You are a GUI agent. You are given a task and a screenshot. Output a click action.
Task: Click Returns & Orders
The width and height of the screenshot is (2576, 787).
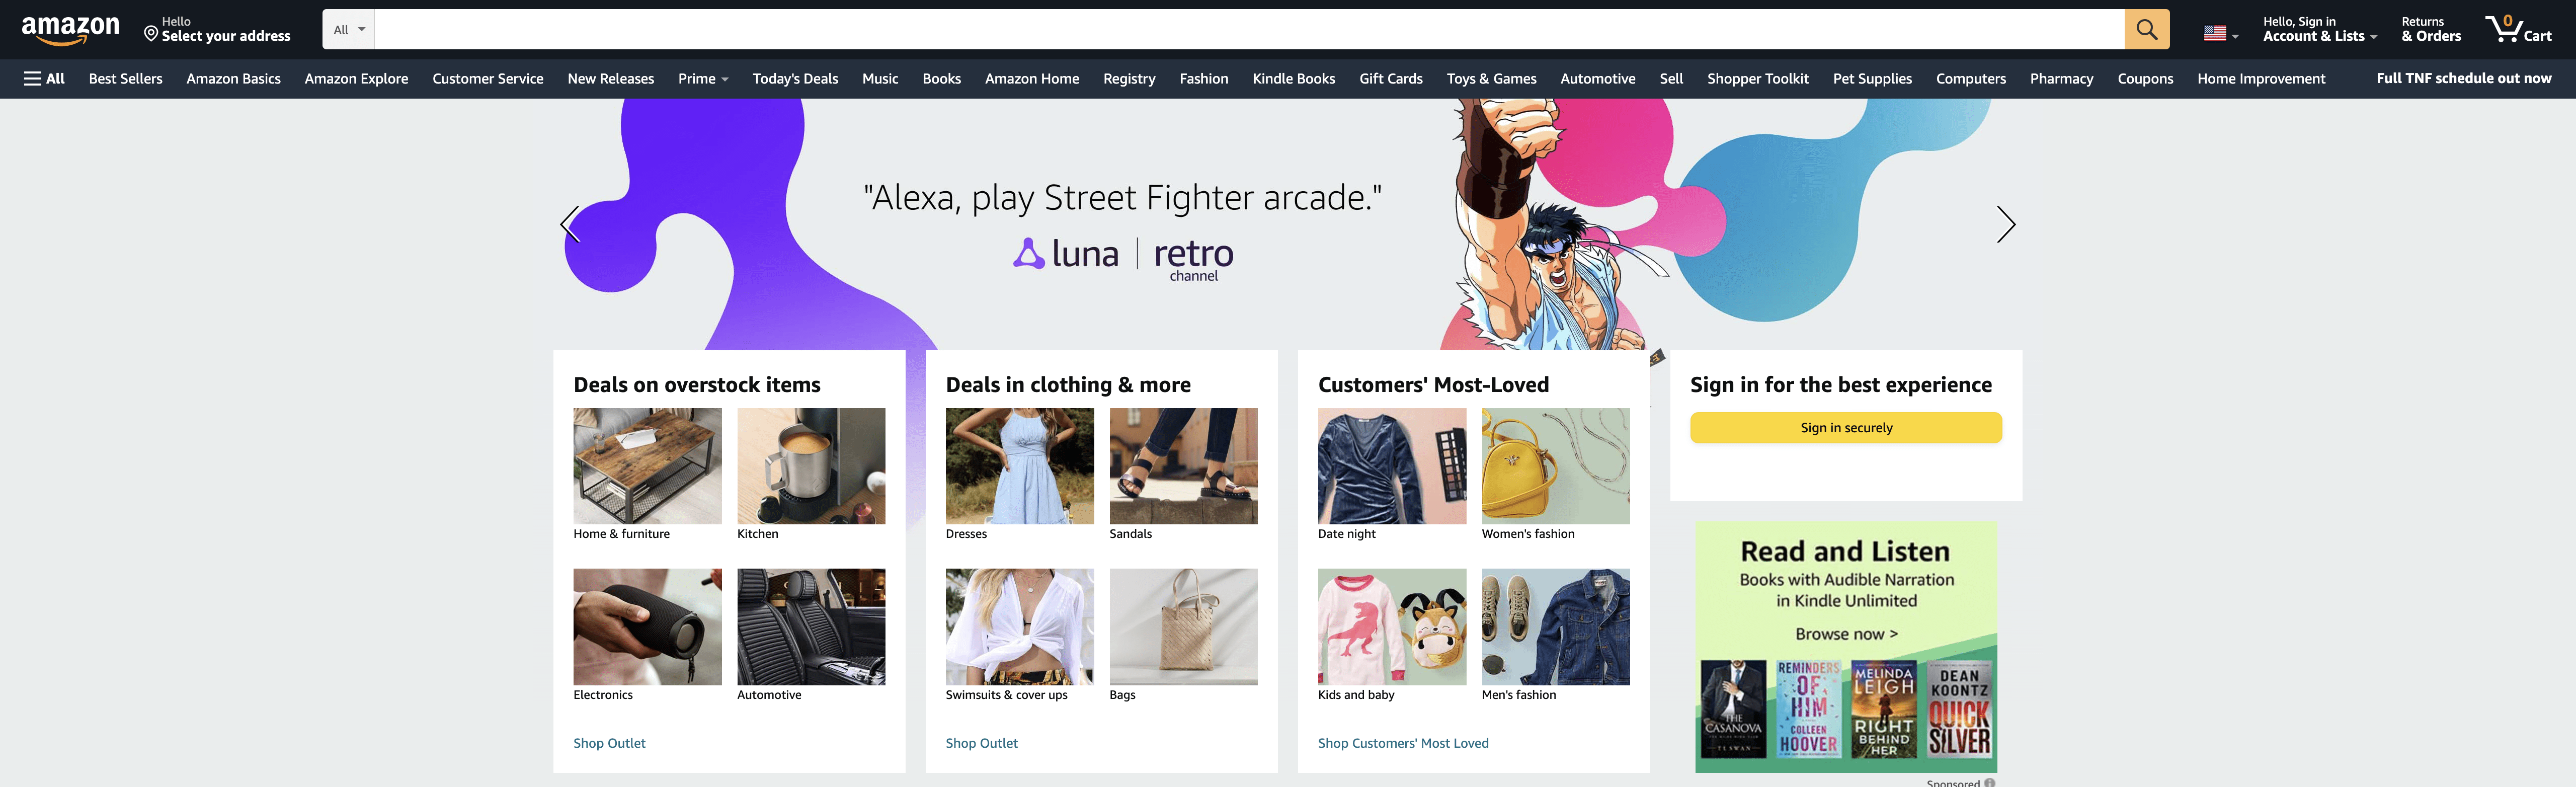[x=2430, y=29]
